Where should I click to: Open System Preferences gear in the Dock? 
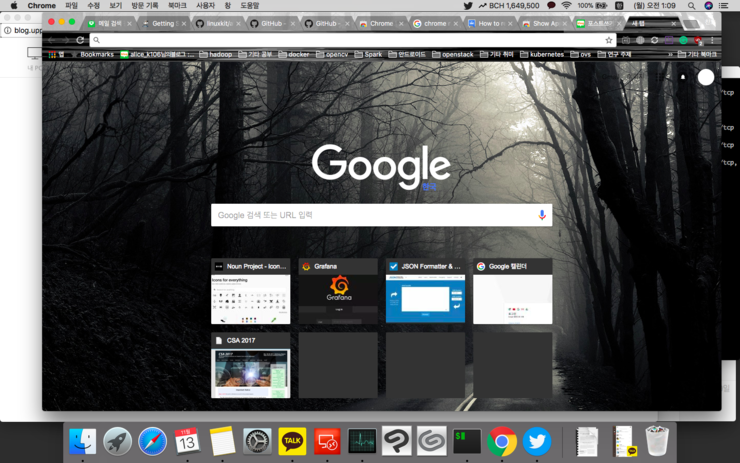coord(257,441)
